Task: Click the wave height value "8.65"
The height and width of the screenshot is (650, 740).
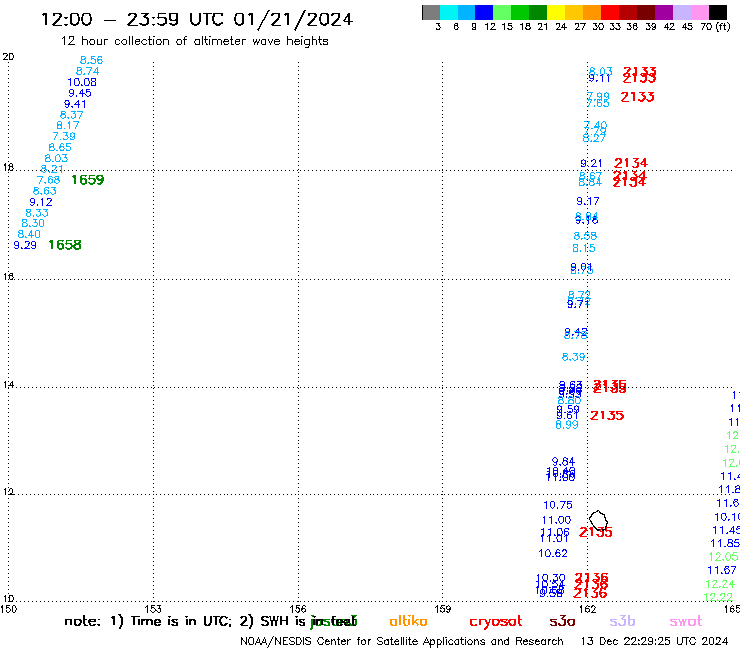Action: pyautogui.click(x=60, y=147)
